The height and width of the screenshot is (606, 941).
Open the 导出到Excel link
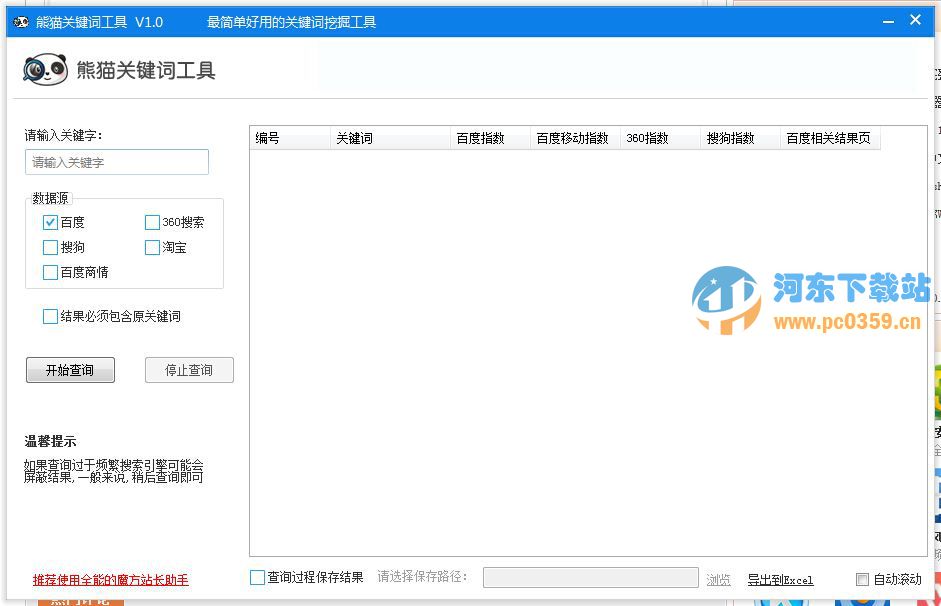(x=780, y=579)
